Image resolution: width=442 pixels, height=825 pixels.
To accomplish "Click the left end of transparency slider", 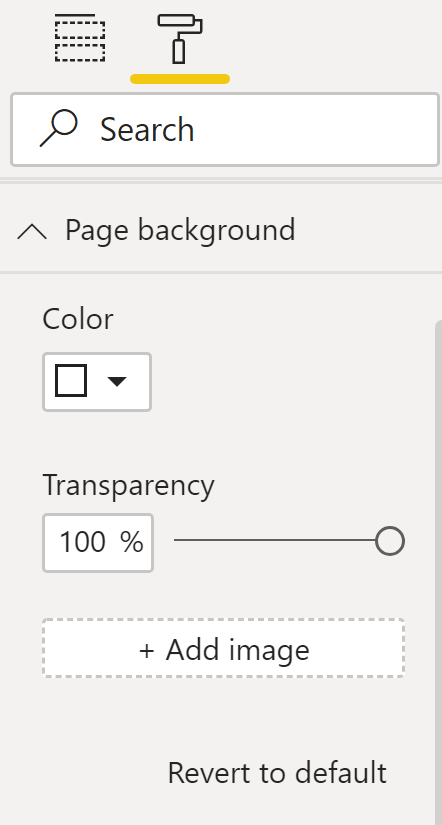I will pyautogui.click(x=176, y=540).
